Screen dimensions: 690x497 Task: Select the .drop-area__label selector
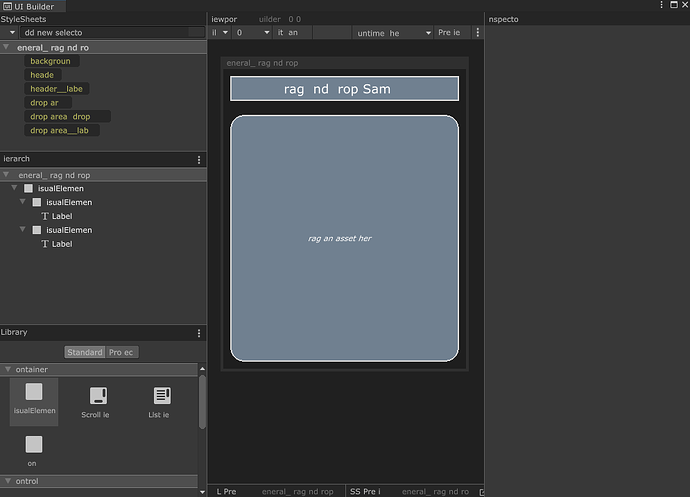(62, 130)
